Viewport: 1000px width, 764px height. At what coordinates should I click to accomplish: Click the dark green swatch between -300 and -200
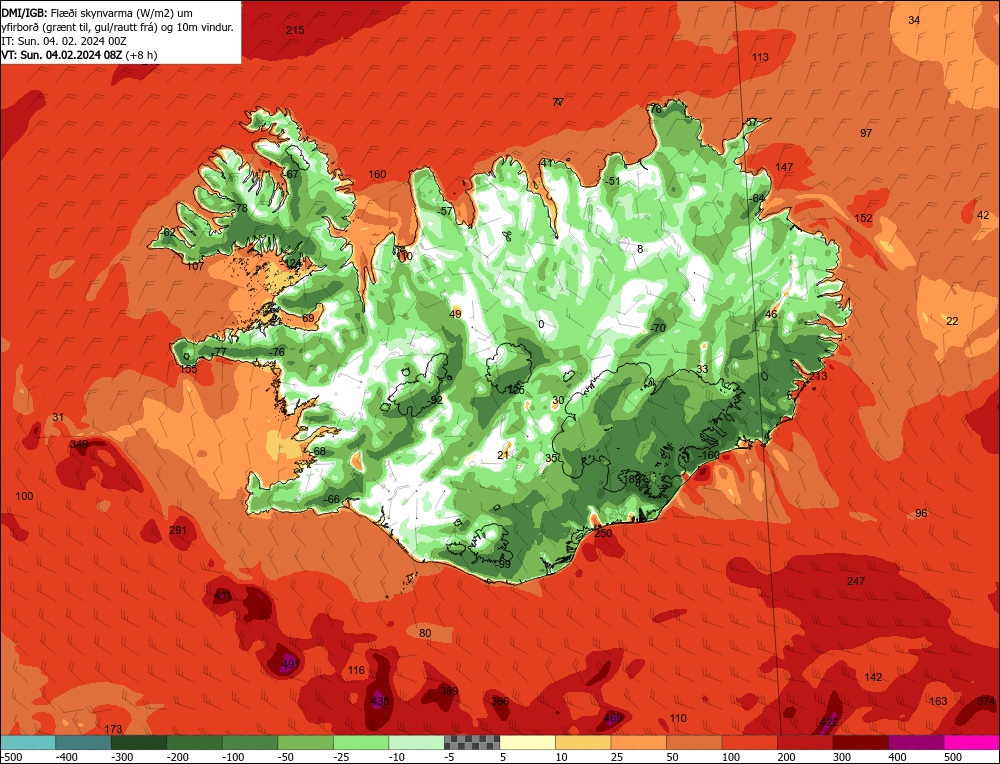tap(138, 742)
